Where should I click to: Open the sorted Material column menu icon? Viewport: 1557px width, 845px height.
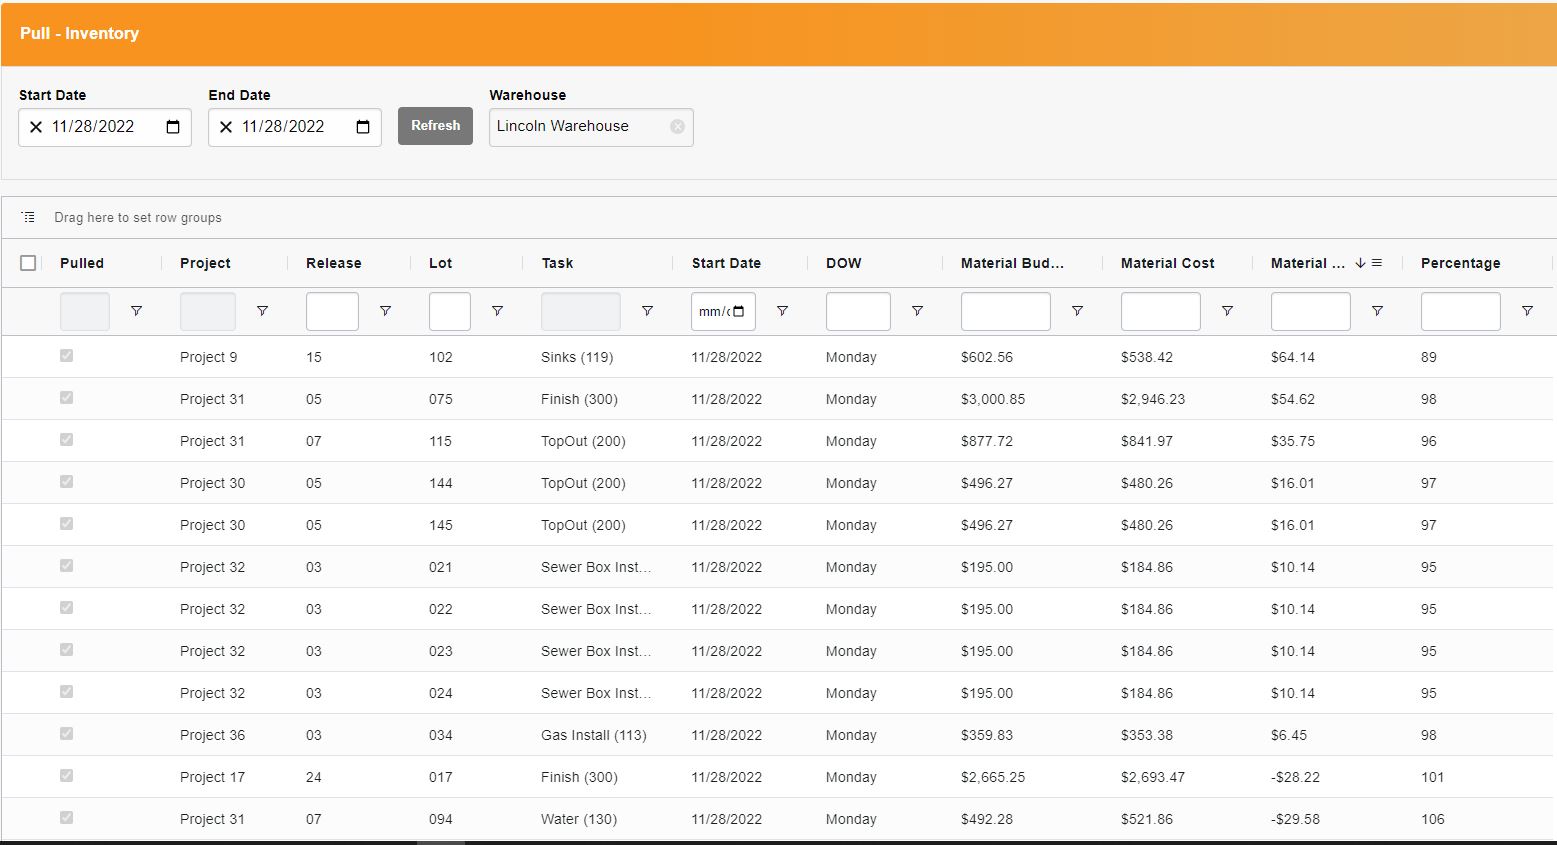click(x=1377, y=263)
